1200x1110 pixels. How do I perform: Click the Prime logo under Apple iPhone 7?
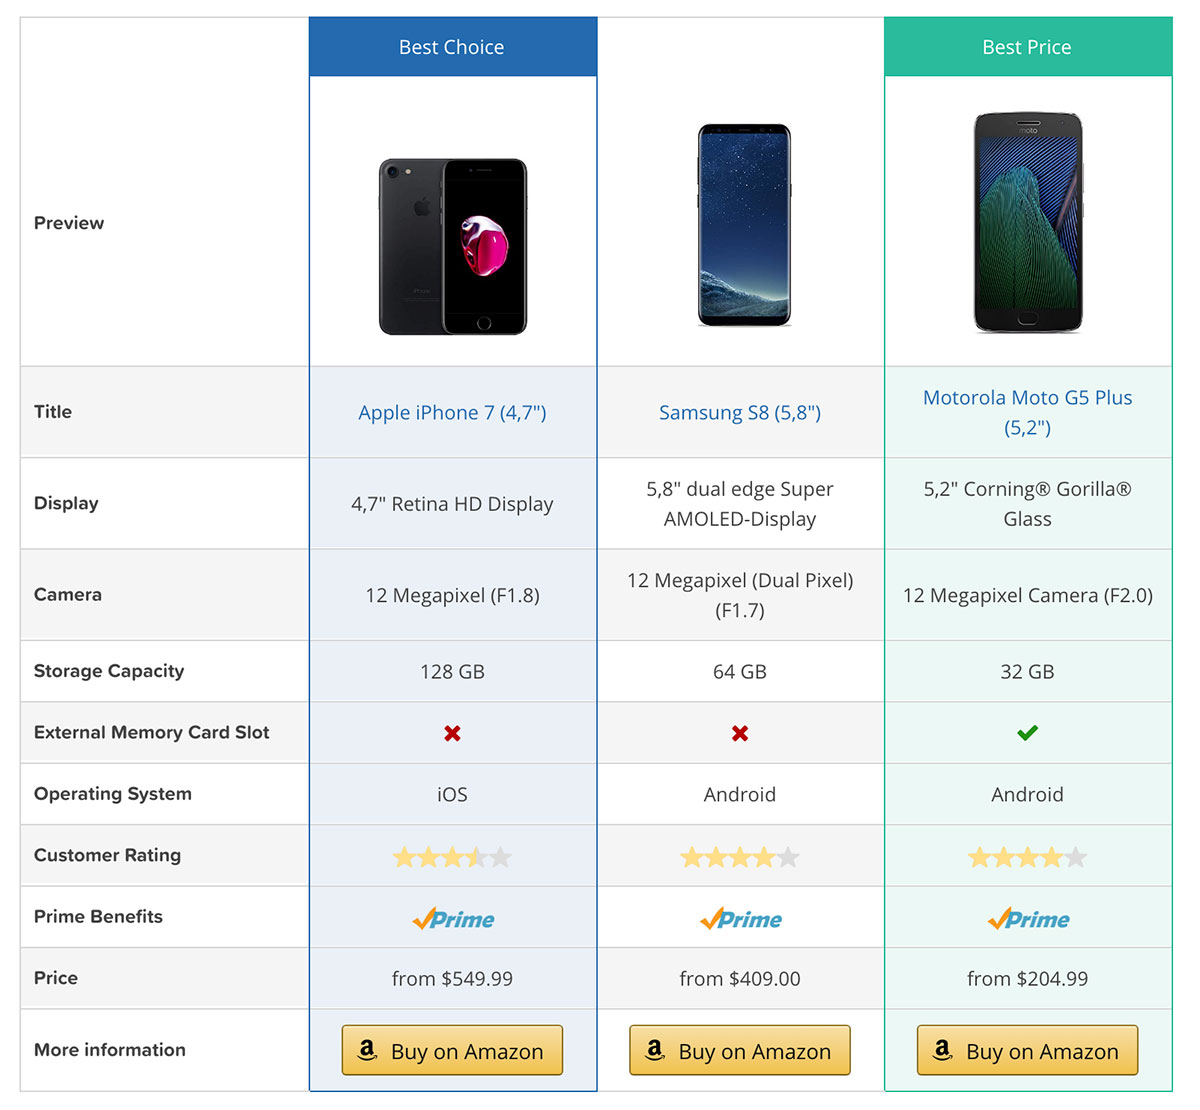point(453,919)
